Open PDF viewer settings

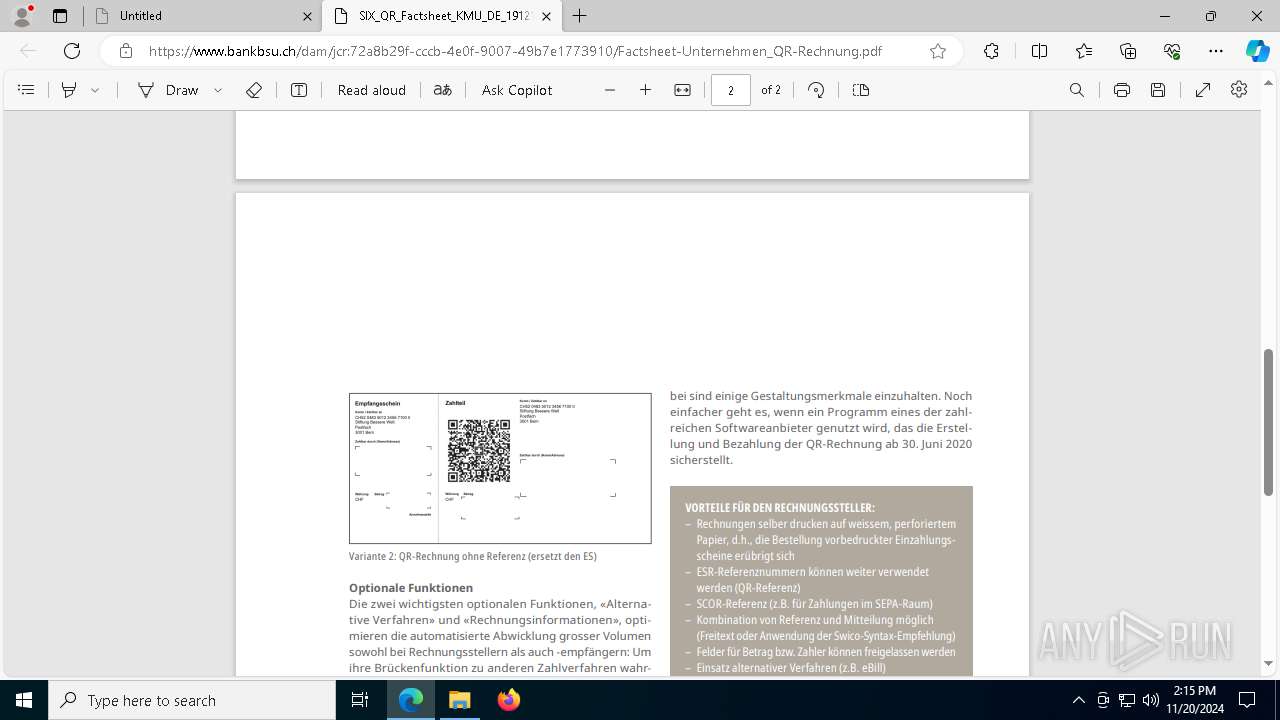click(x=1239, y=90)
